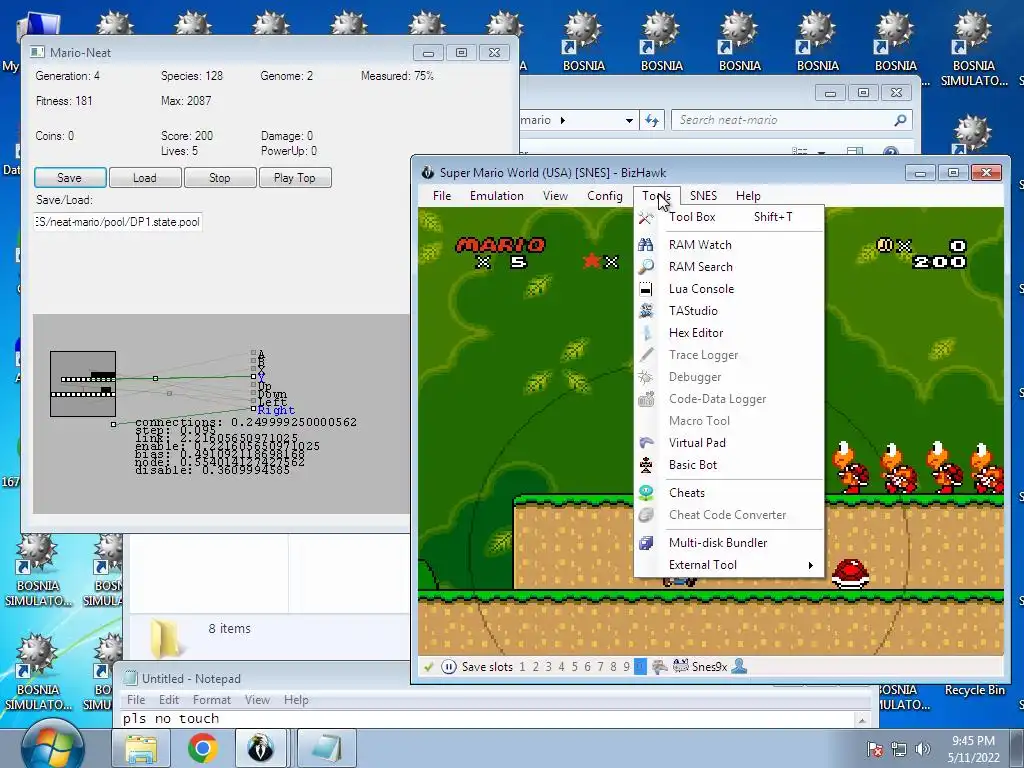
Task: Close the open Tools menu header
Action: point(656,196)
